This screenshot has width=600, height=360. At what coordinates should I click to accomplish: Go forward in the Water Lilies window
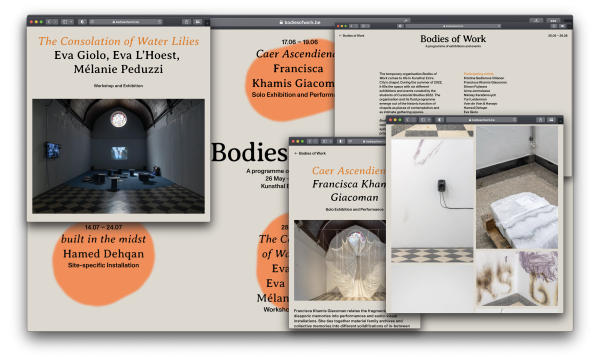click(x=55, y=22)
